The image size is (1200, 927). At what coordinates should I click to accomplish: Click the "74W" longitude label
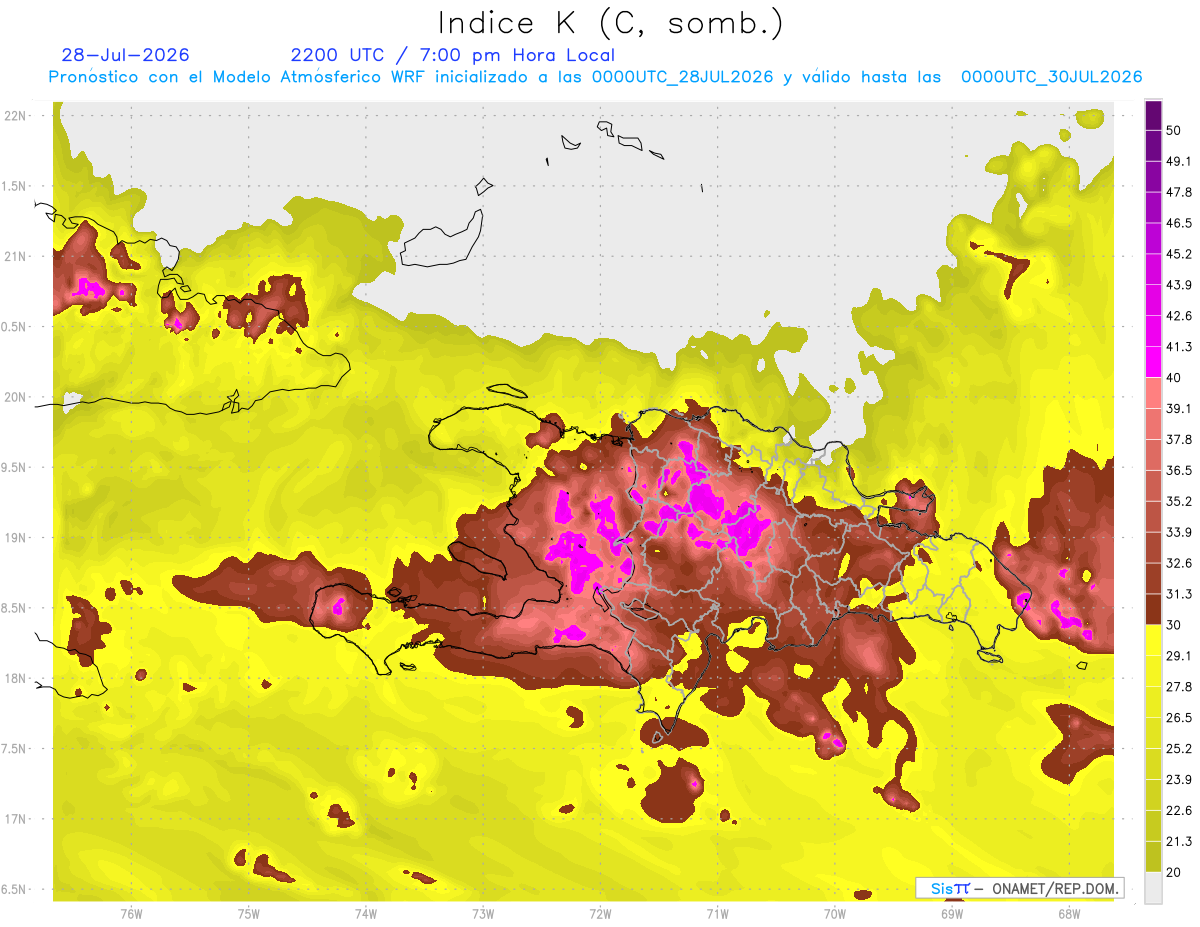pos(366,913)
